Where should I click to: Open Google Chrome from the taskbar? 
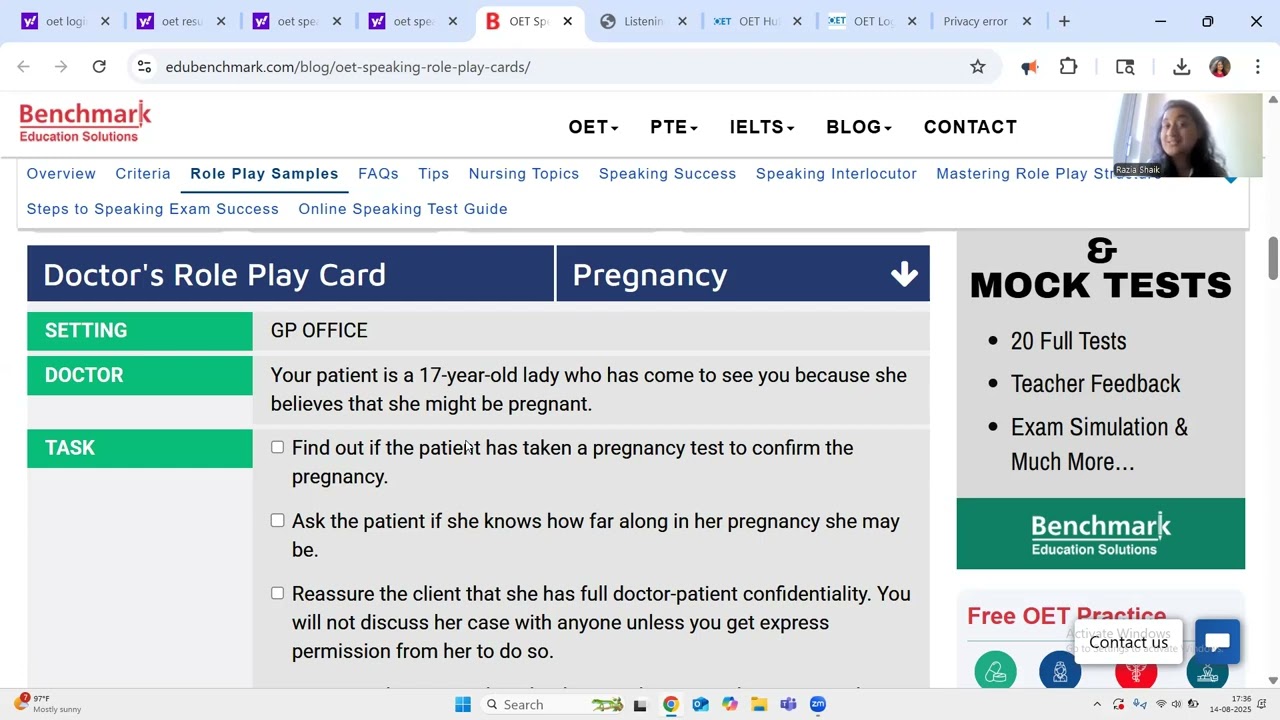670,705
